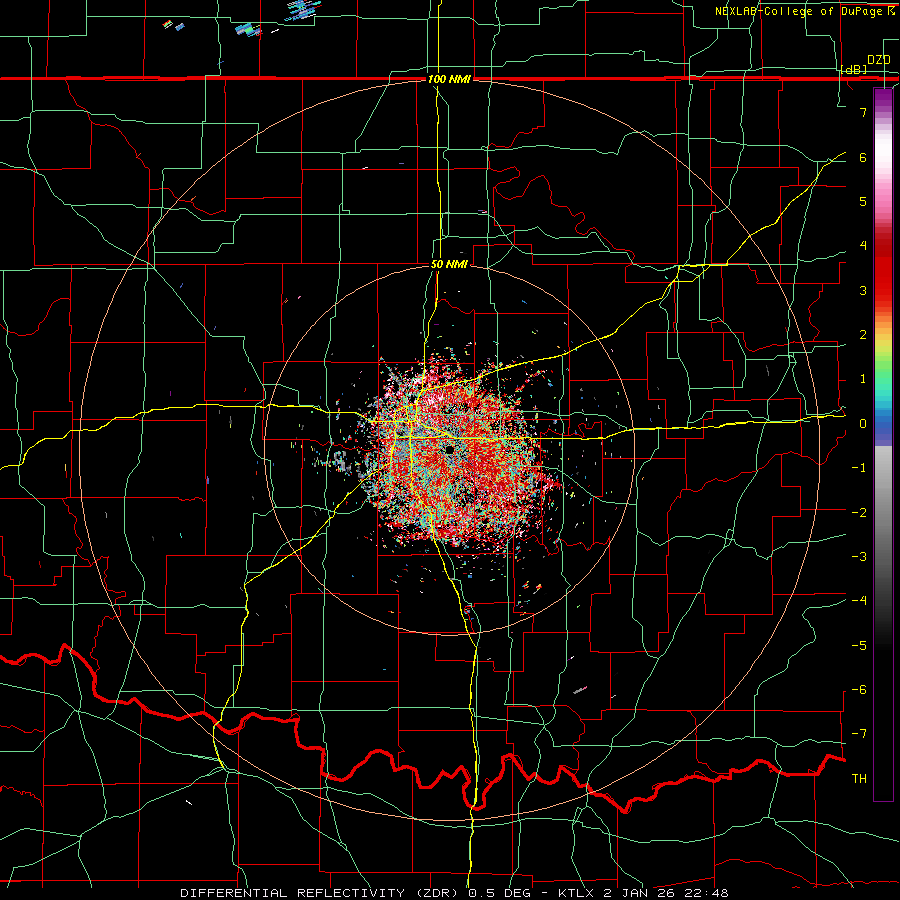Click the -6 value on the color scale
Screen dimensions: 900x900
click(859, 689)
